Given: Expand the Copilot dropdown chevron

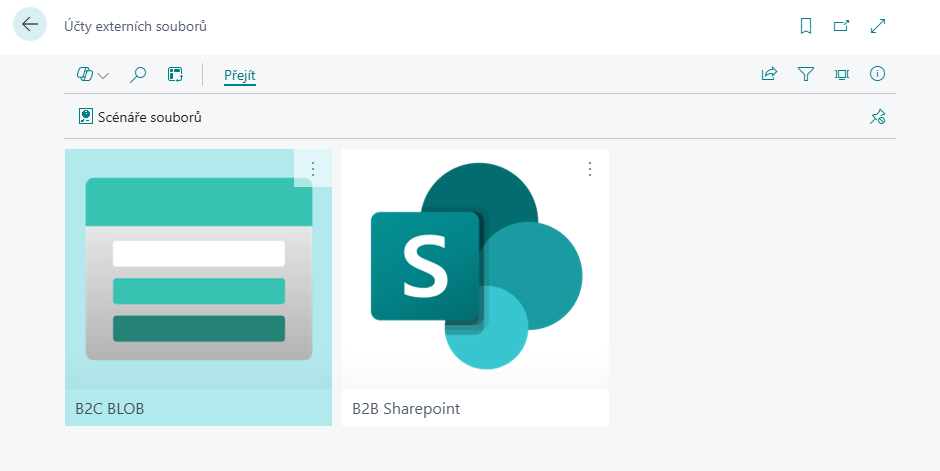Looking at the screenshot, I should click(103, 75).
